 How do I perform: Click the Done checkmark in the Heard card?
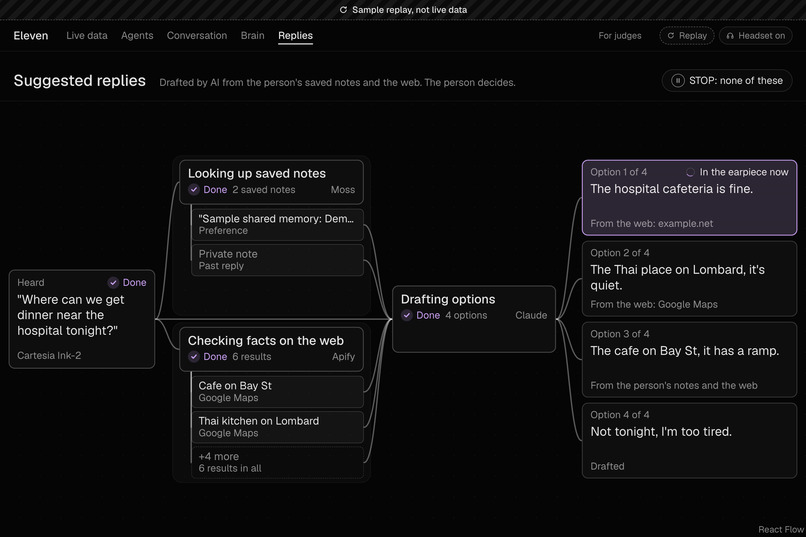(x=113, y=283)
